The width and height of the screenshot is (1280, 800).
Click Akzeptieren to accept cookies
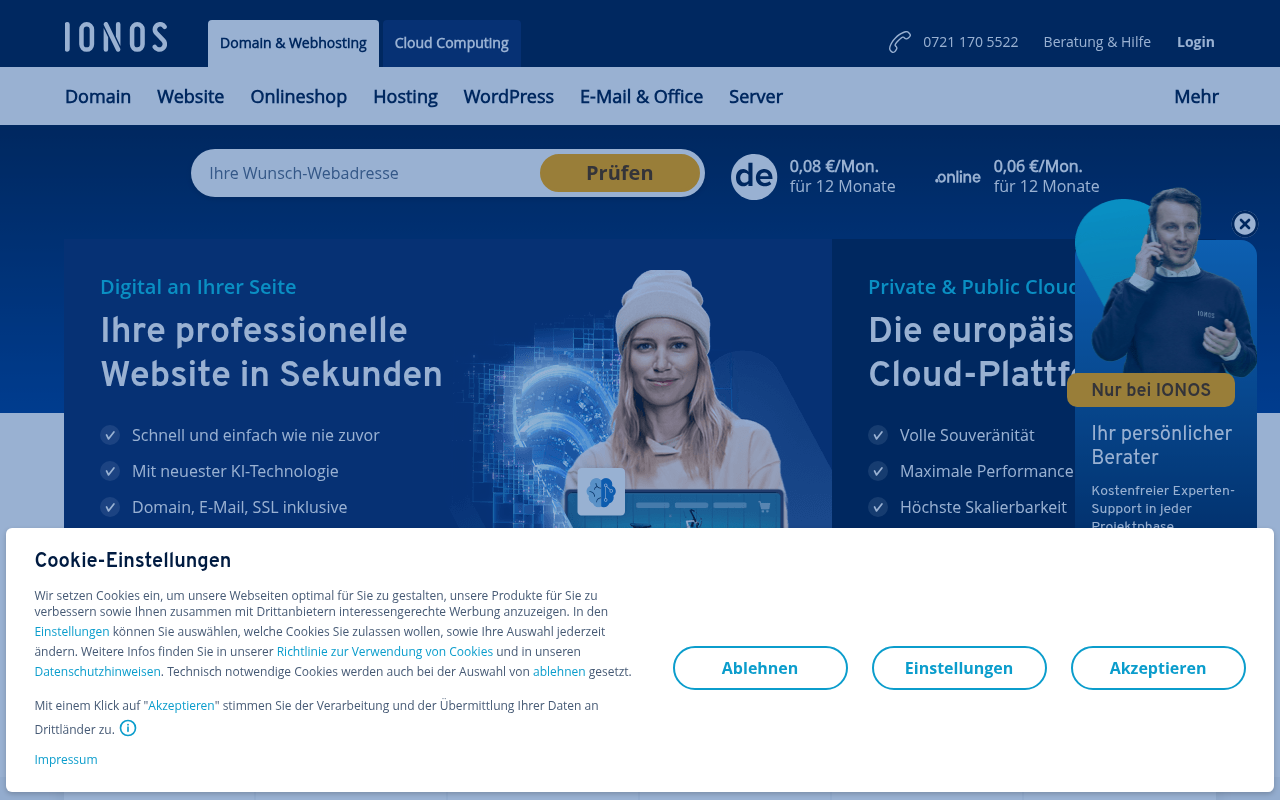(1158, 668)
